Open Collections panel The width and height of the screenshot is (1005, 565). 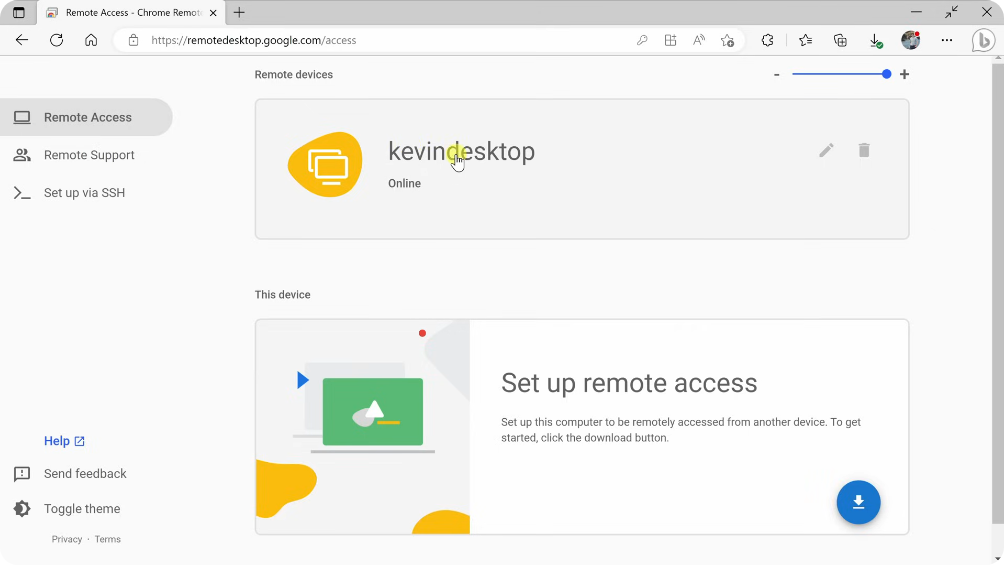click(x=840, y=40)
